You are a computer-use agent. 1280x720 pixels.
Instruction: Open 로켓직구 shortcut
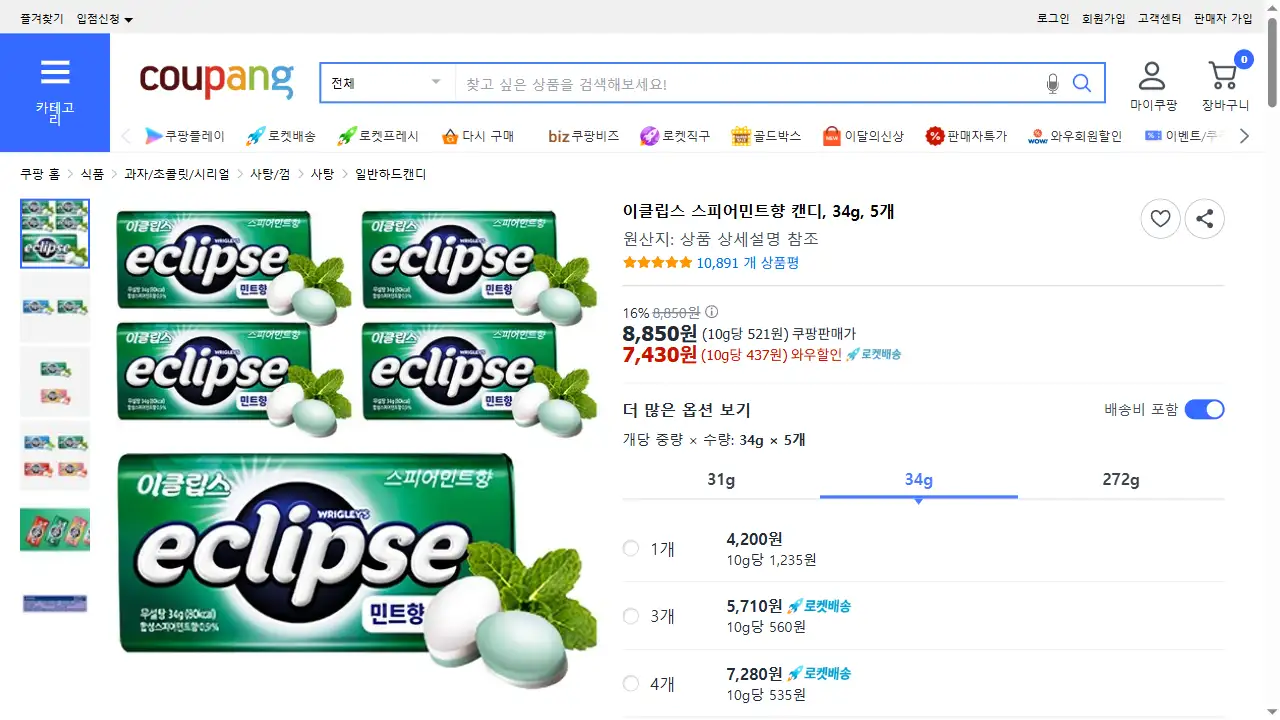[x=675, y=136]
